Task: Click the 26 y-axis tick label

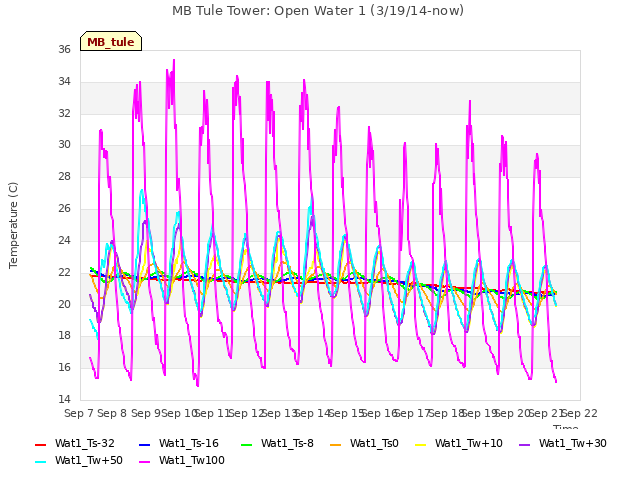Action: point(64,208)
